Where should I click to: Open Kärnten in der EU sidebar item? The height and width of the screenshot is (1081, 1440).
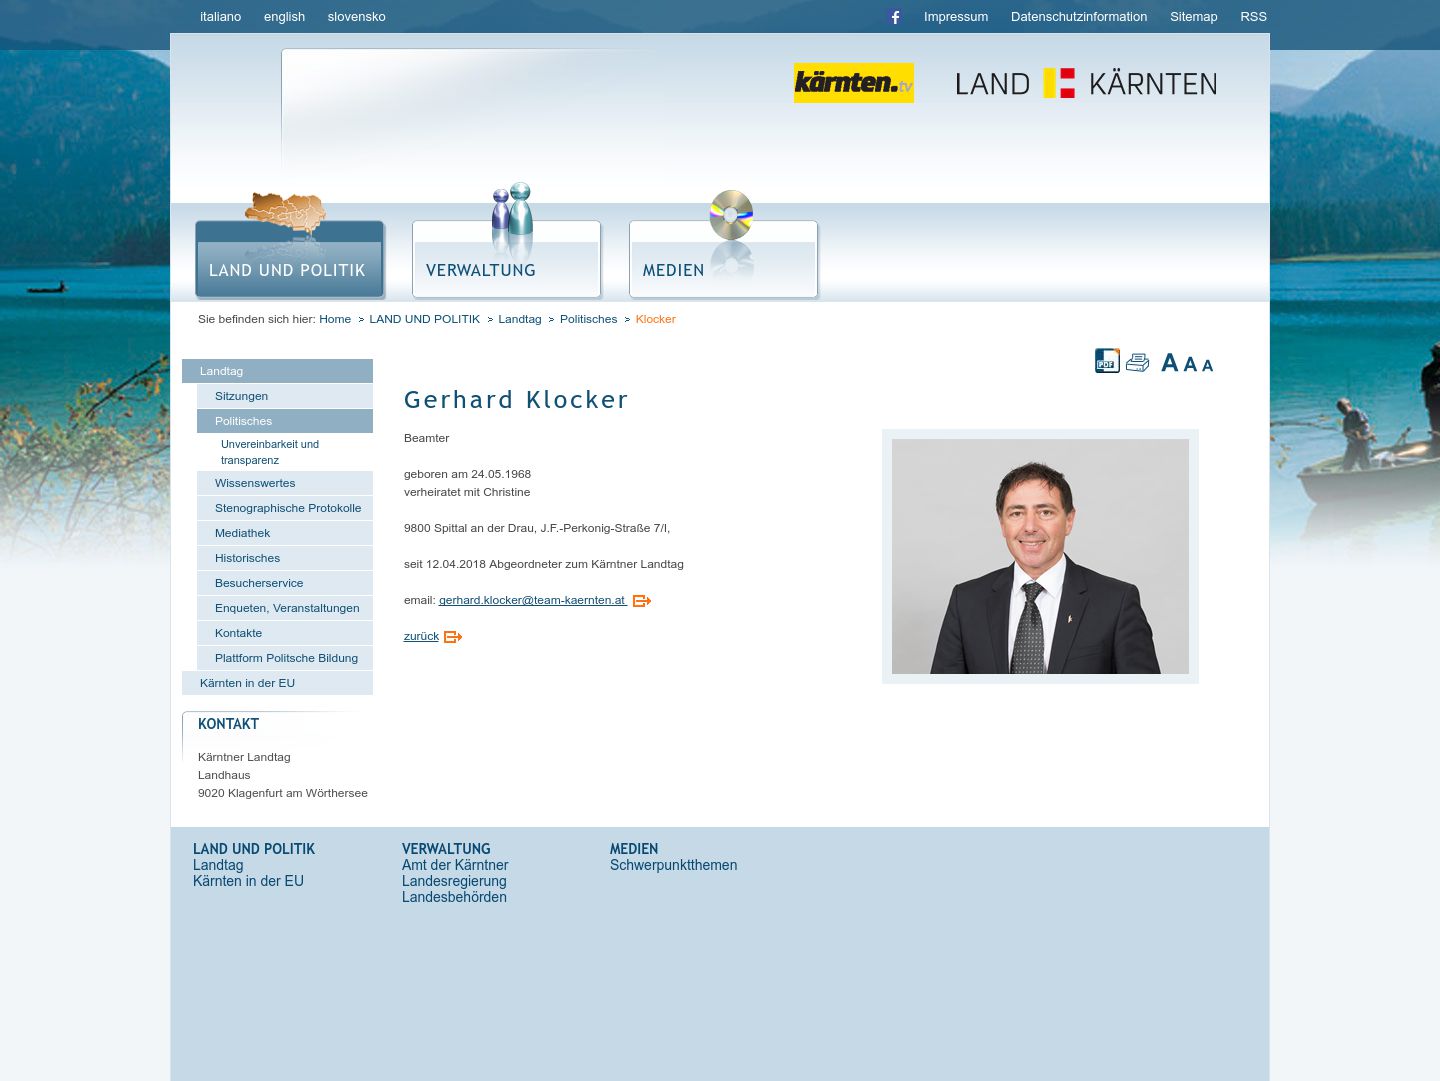(277, 683)
